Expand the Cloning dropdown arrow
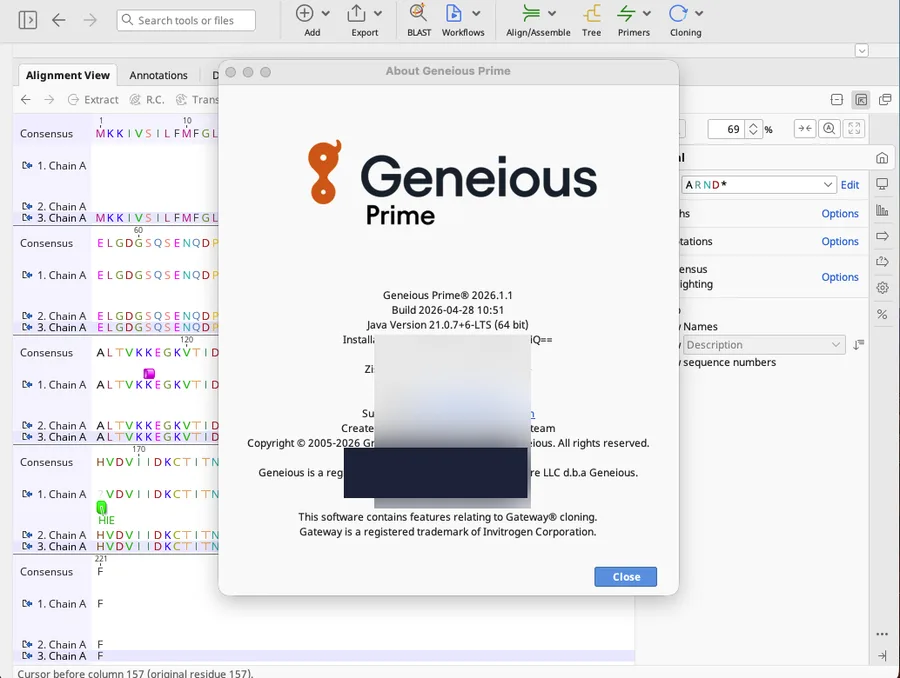The image size is (900, 678). click(699, 13)
